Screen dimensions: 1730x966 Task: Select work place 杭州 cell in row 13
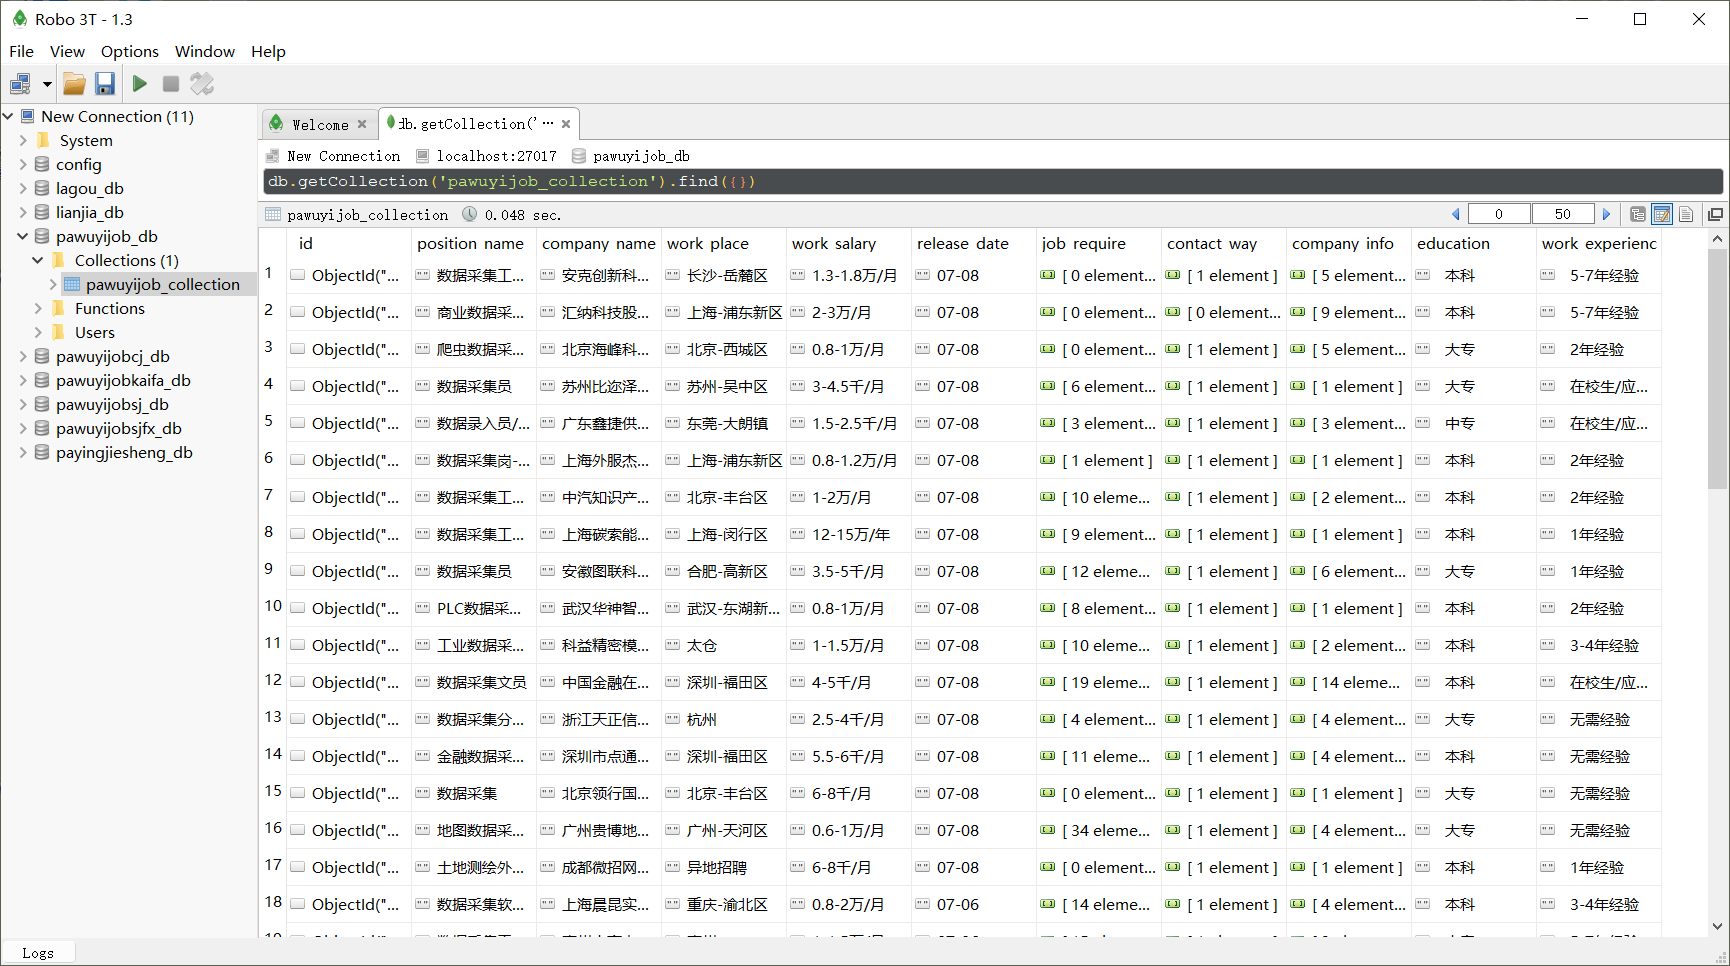click(x=724, y=719)
